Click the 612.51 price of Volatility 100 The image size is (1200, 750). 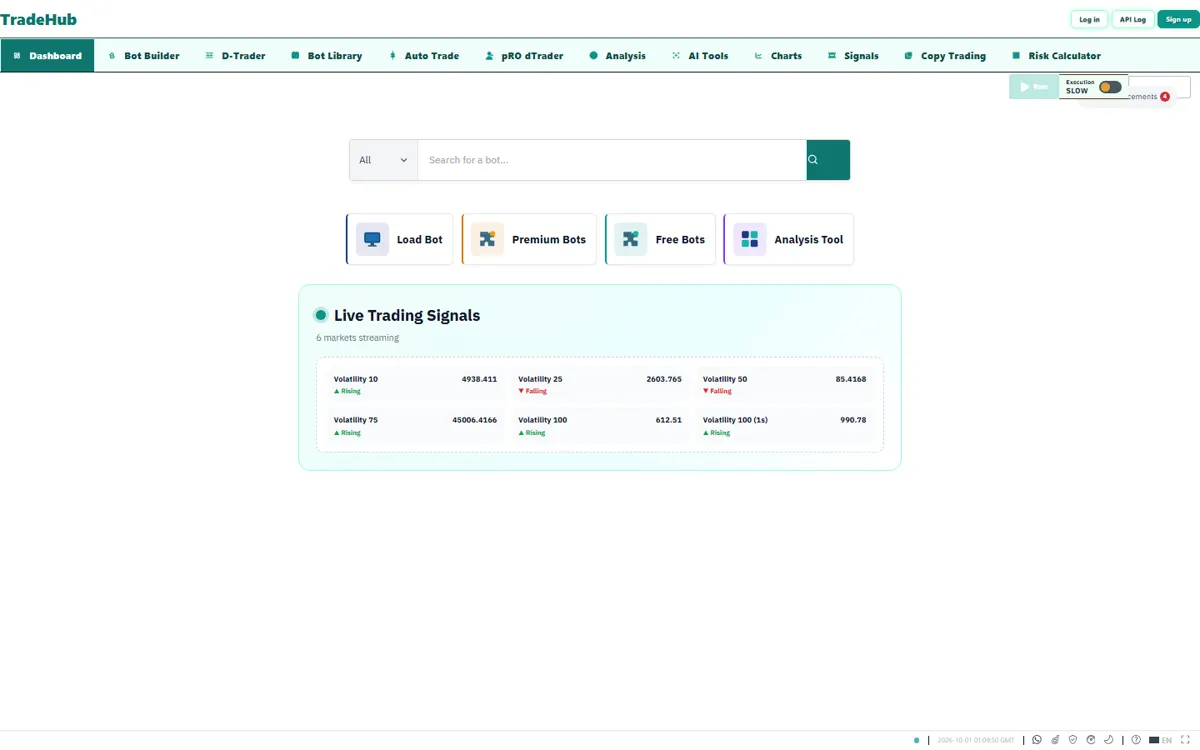pos(669,420)
